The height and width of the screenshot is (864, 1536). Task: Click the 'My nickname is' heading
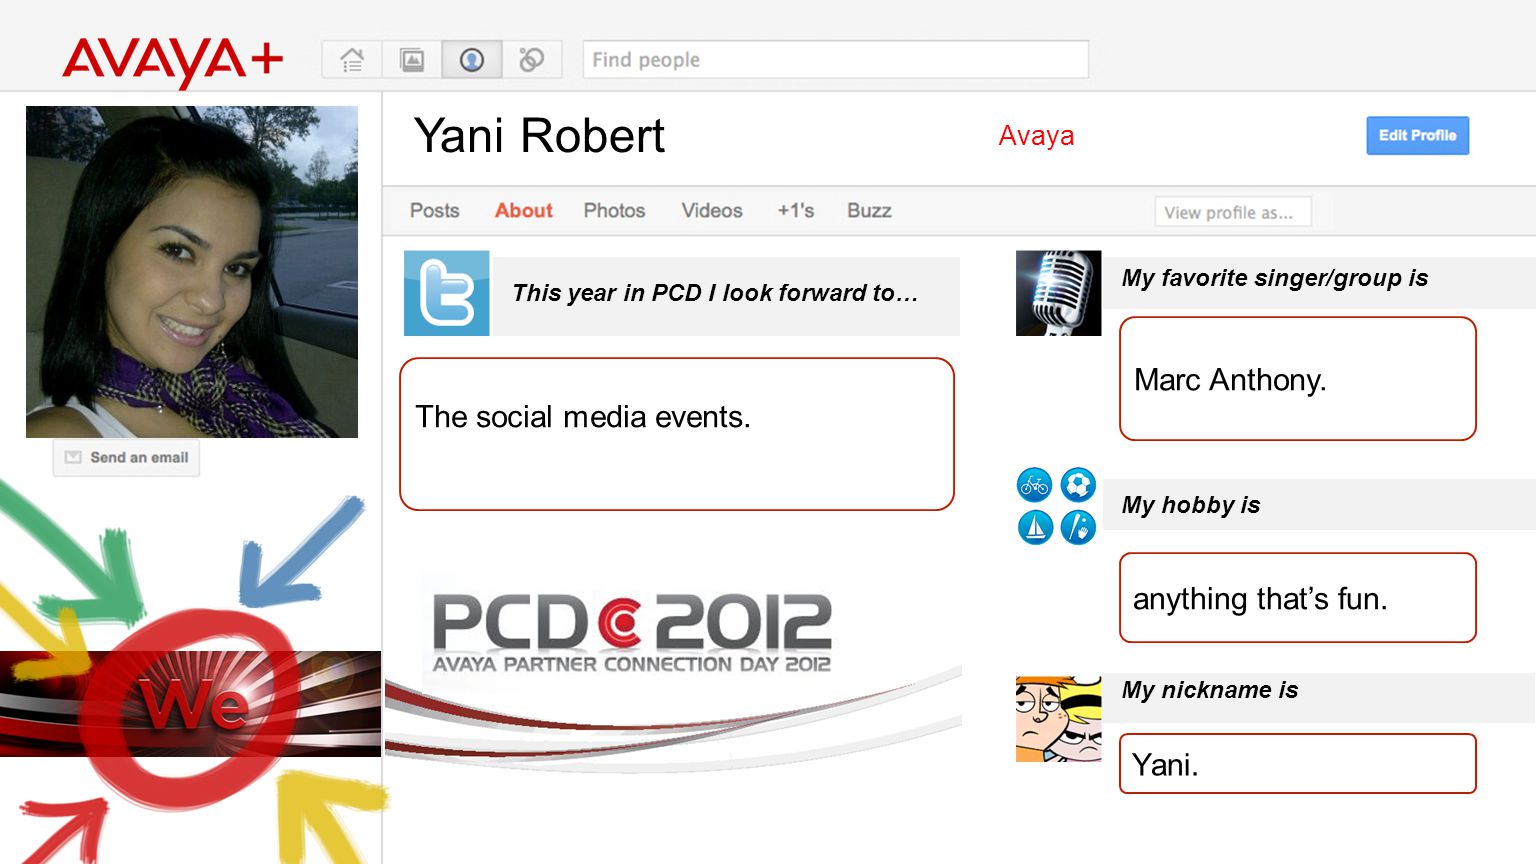coord(1210,690)
